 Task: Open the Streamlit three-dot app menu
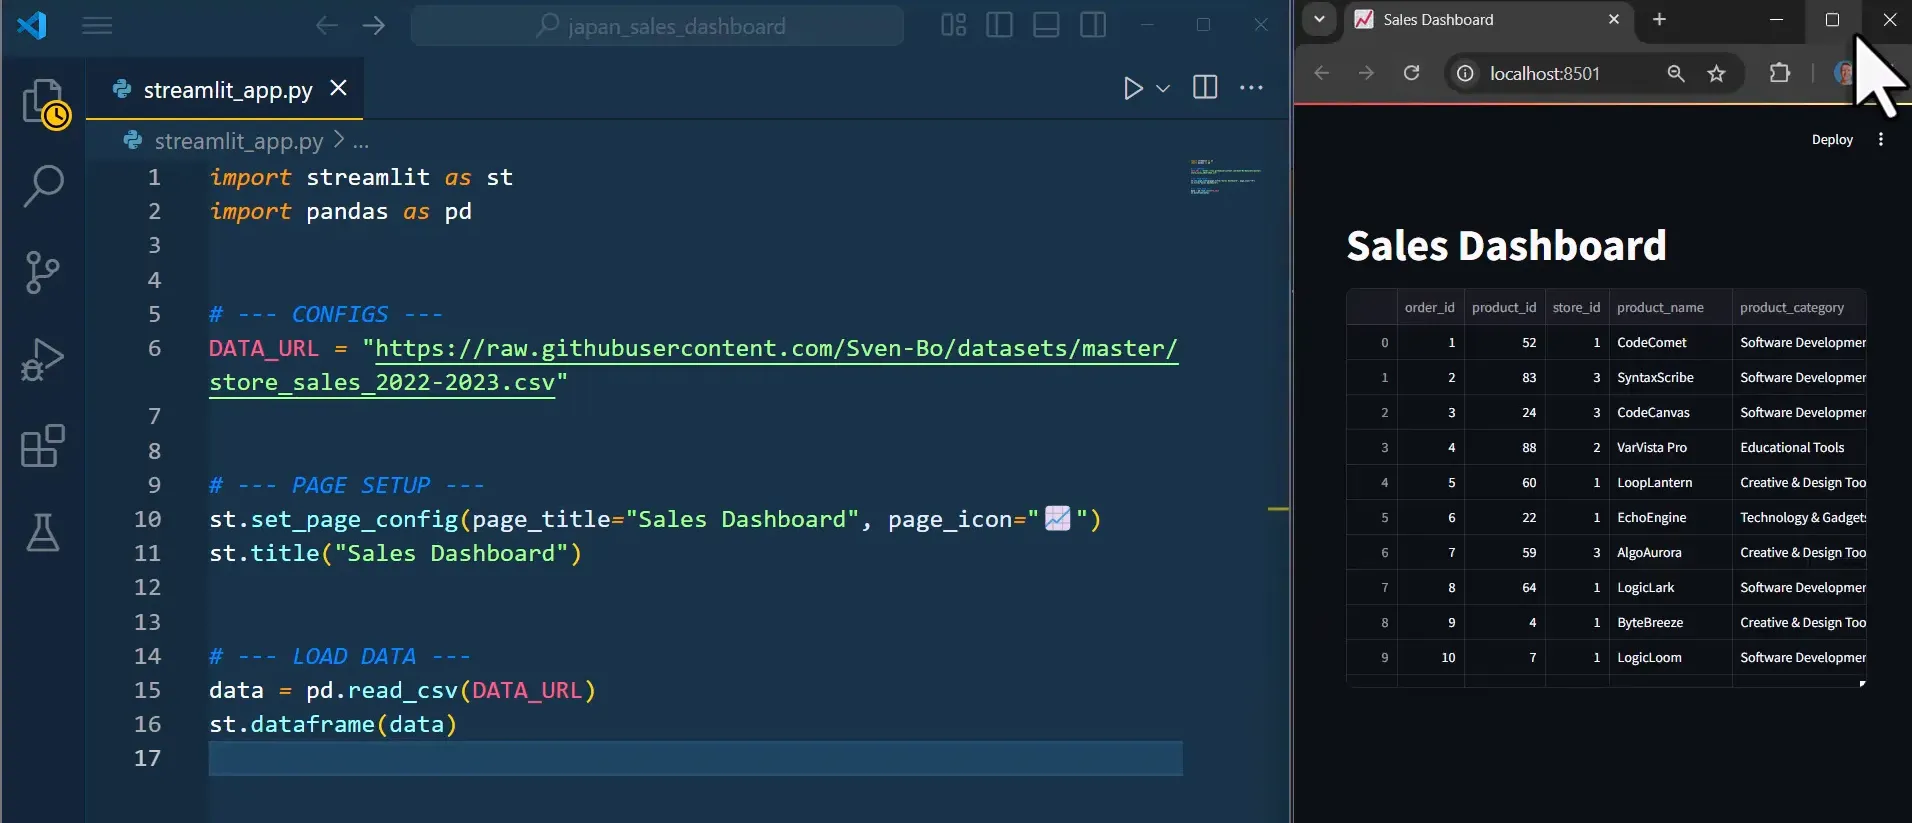click(1881, 140)
